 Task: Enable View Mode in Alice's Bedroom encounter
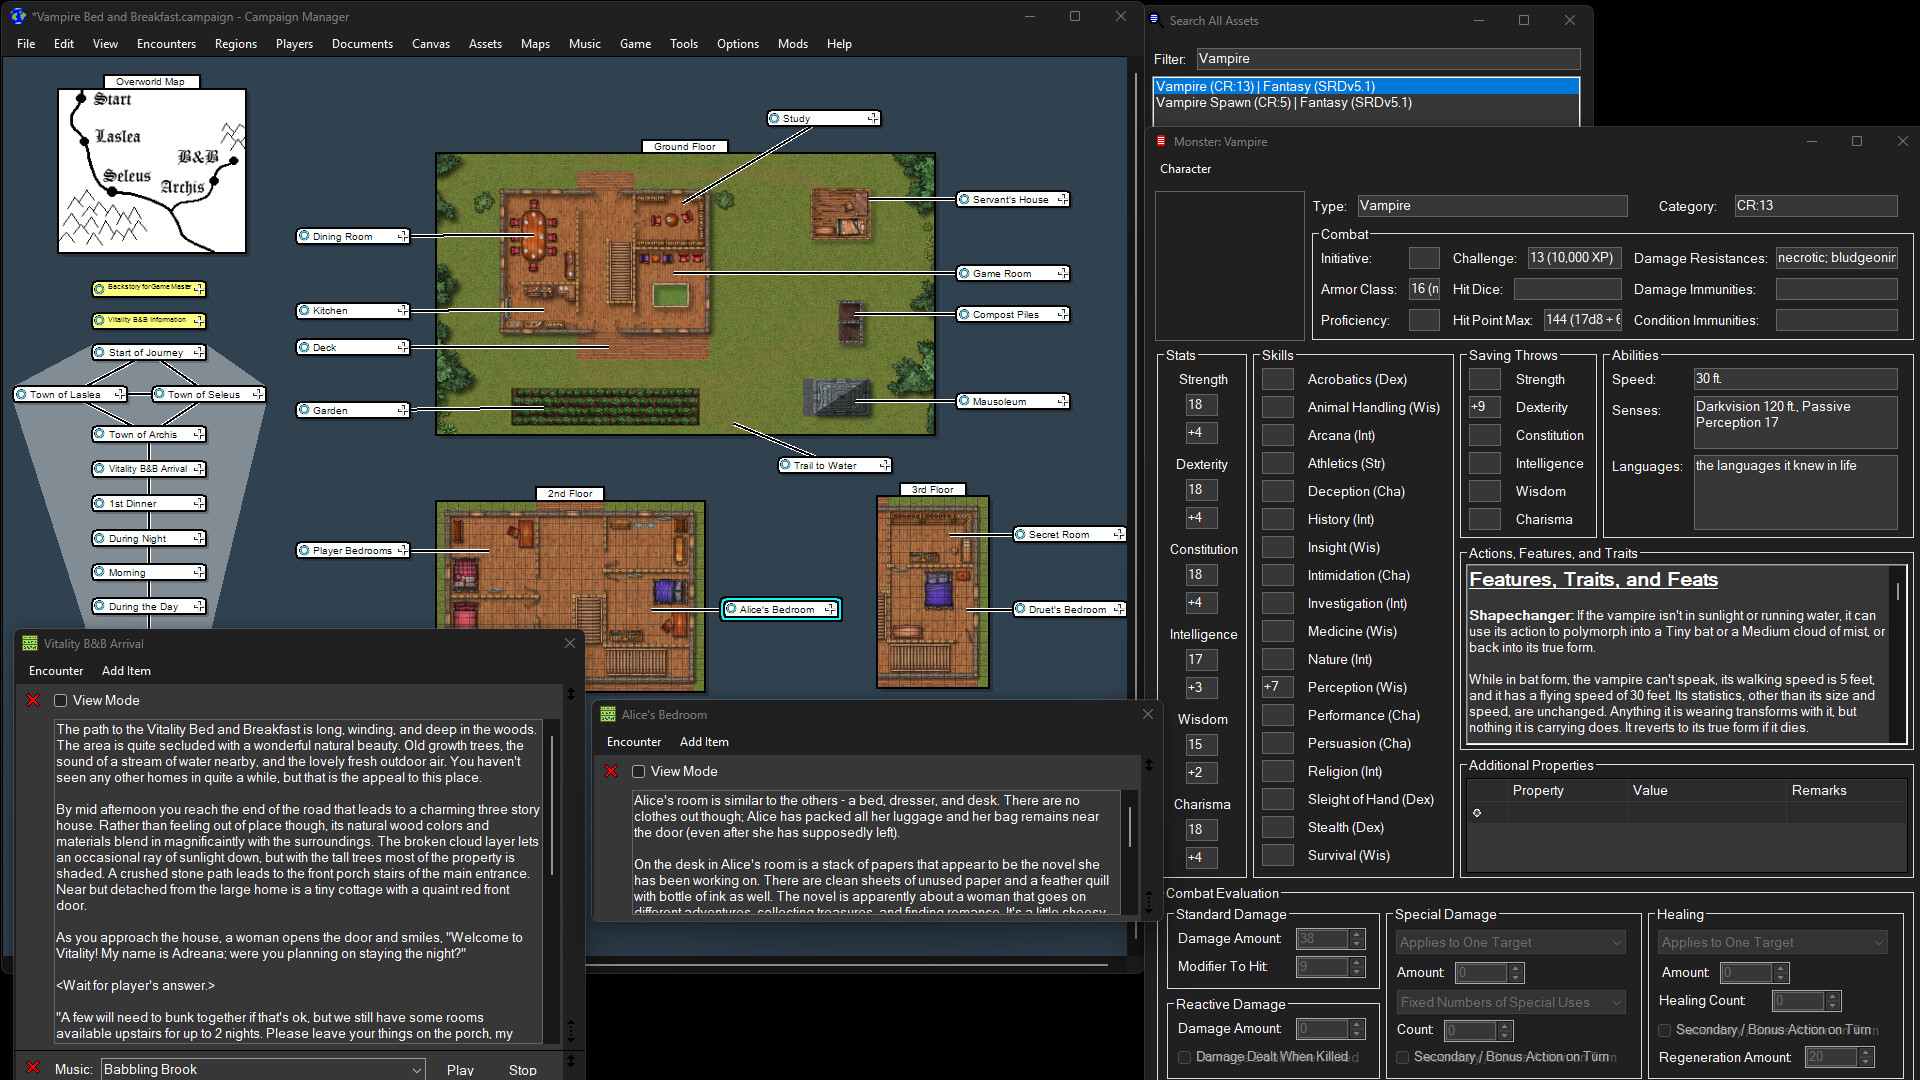coord(639,771)
